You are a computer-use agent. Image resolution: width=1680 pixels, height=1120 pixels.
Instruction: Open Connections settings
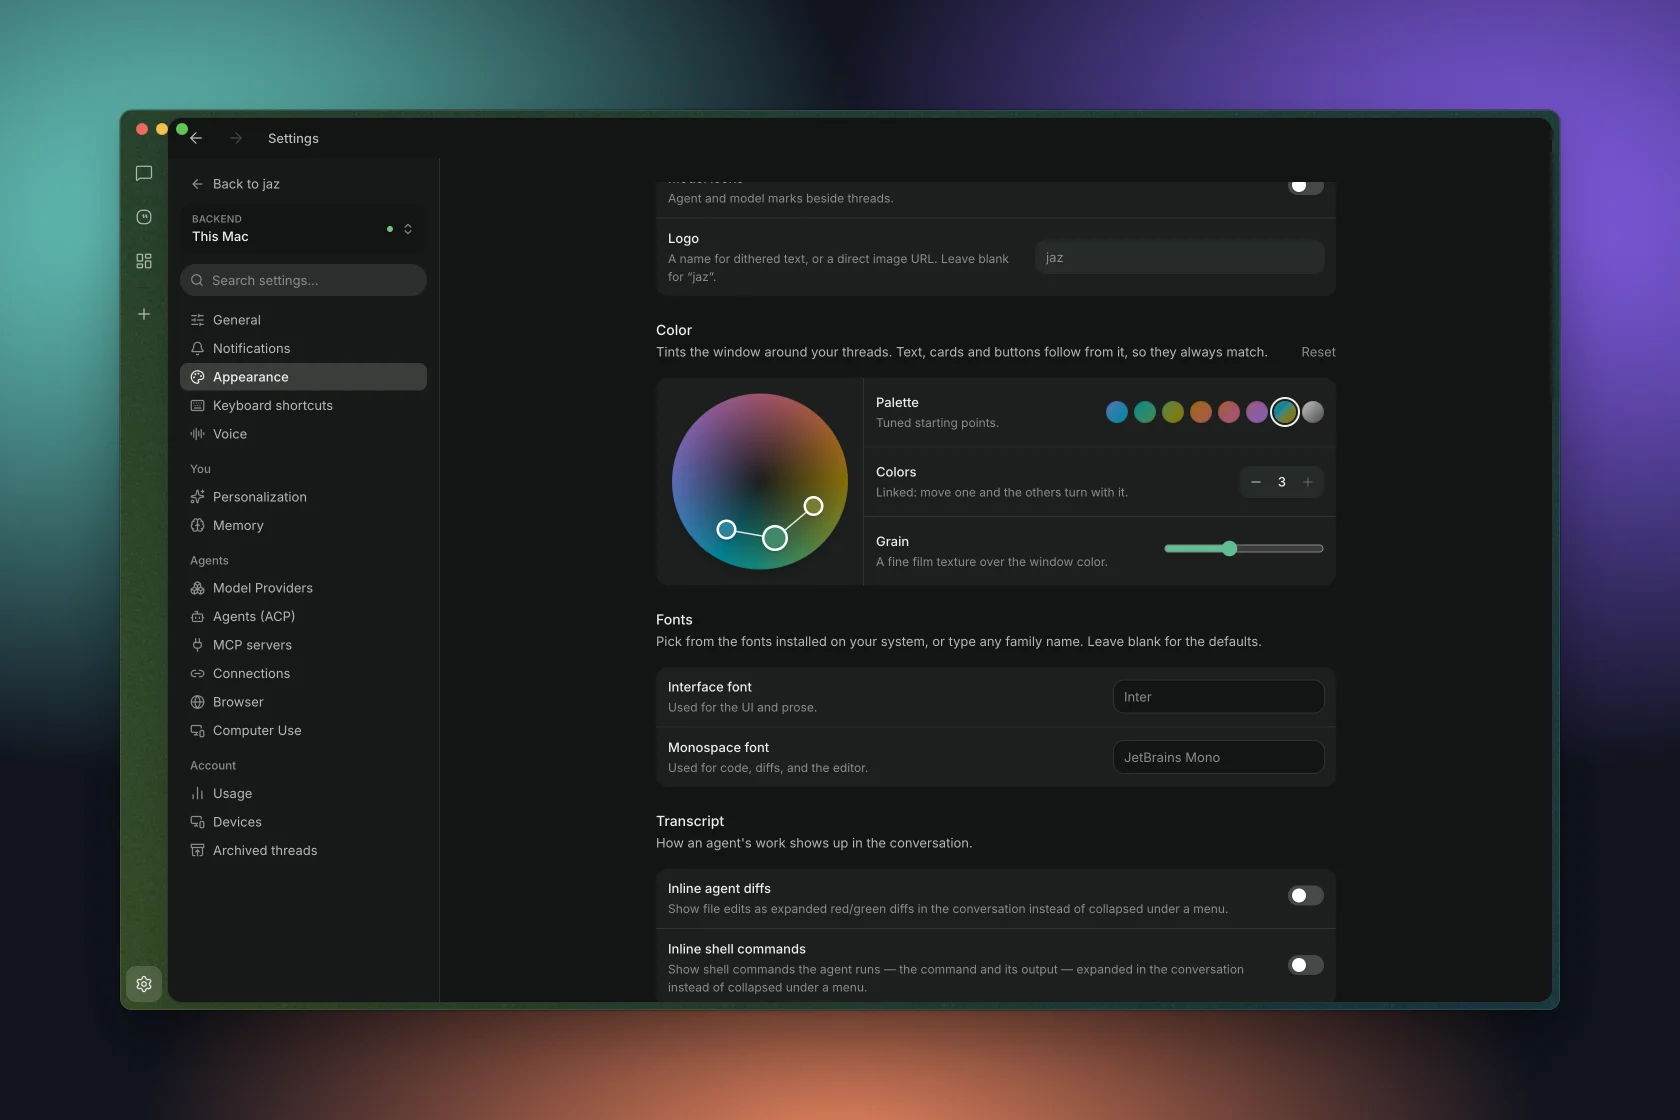pos(303,674)
